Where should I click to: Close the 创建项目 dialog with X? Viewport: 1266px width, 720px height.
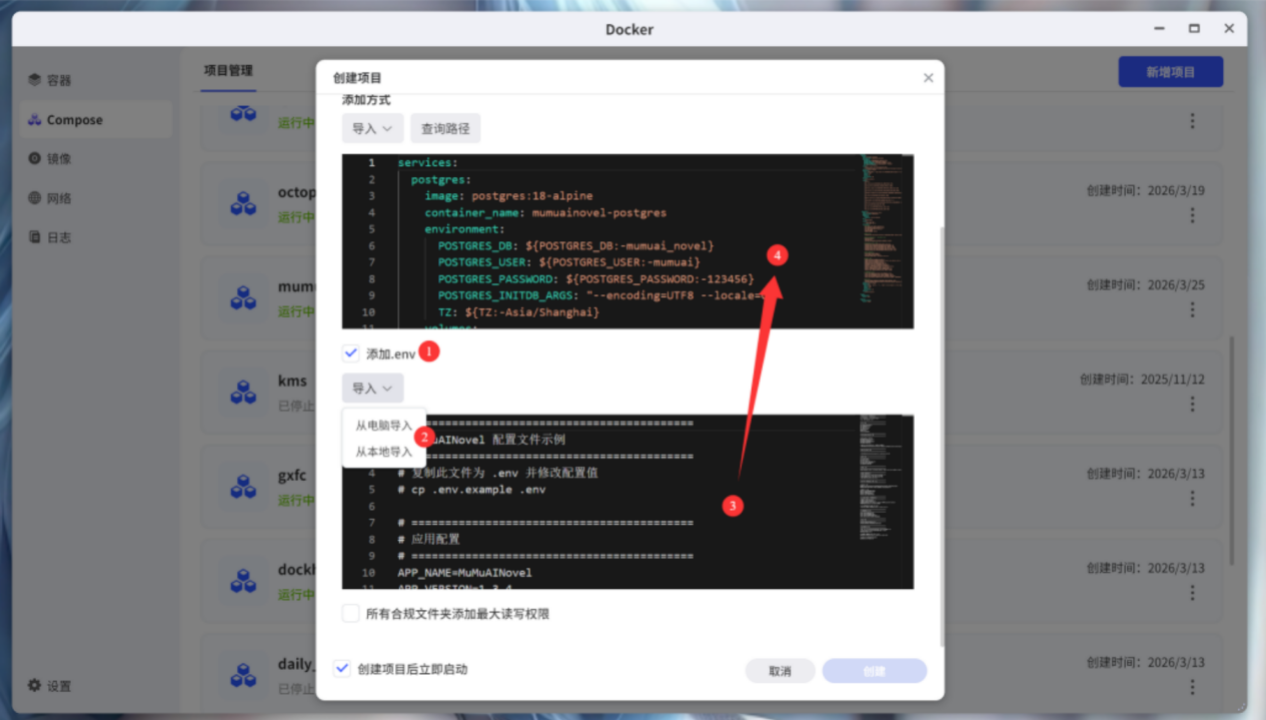click(928, 78)
